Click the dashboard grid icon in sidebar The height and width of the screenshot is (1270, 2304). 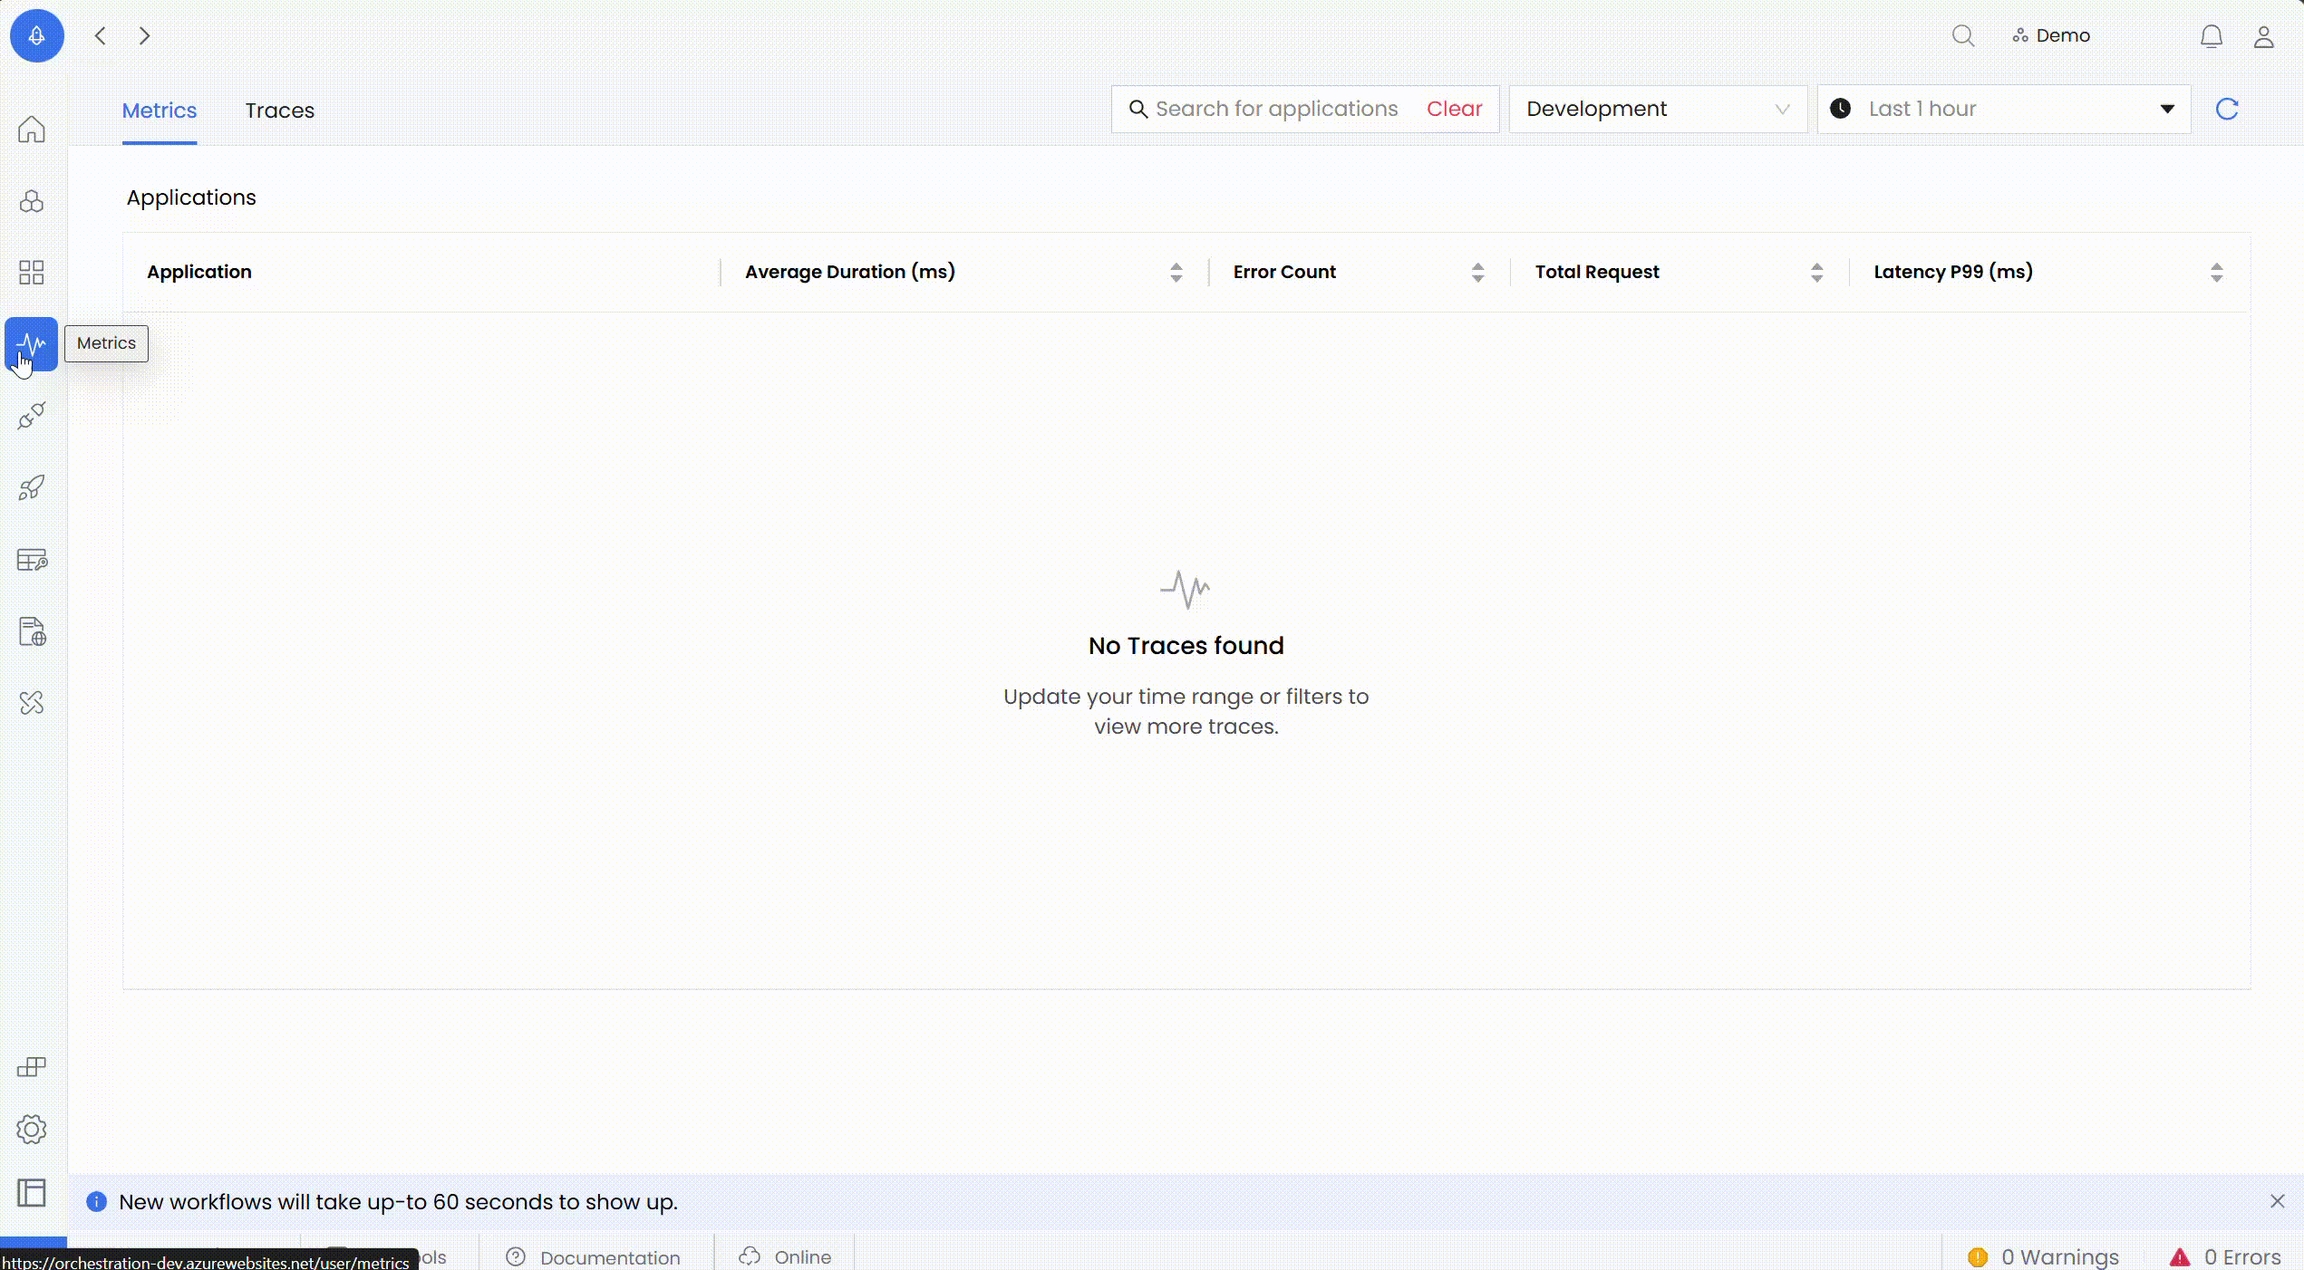tap(32, 273)
